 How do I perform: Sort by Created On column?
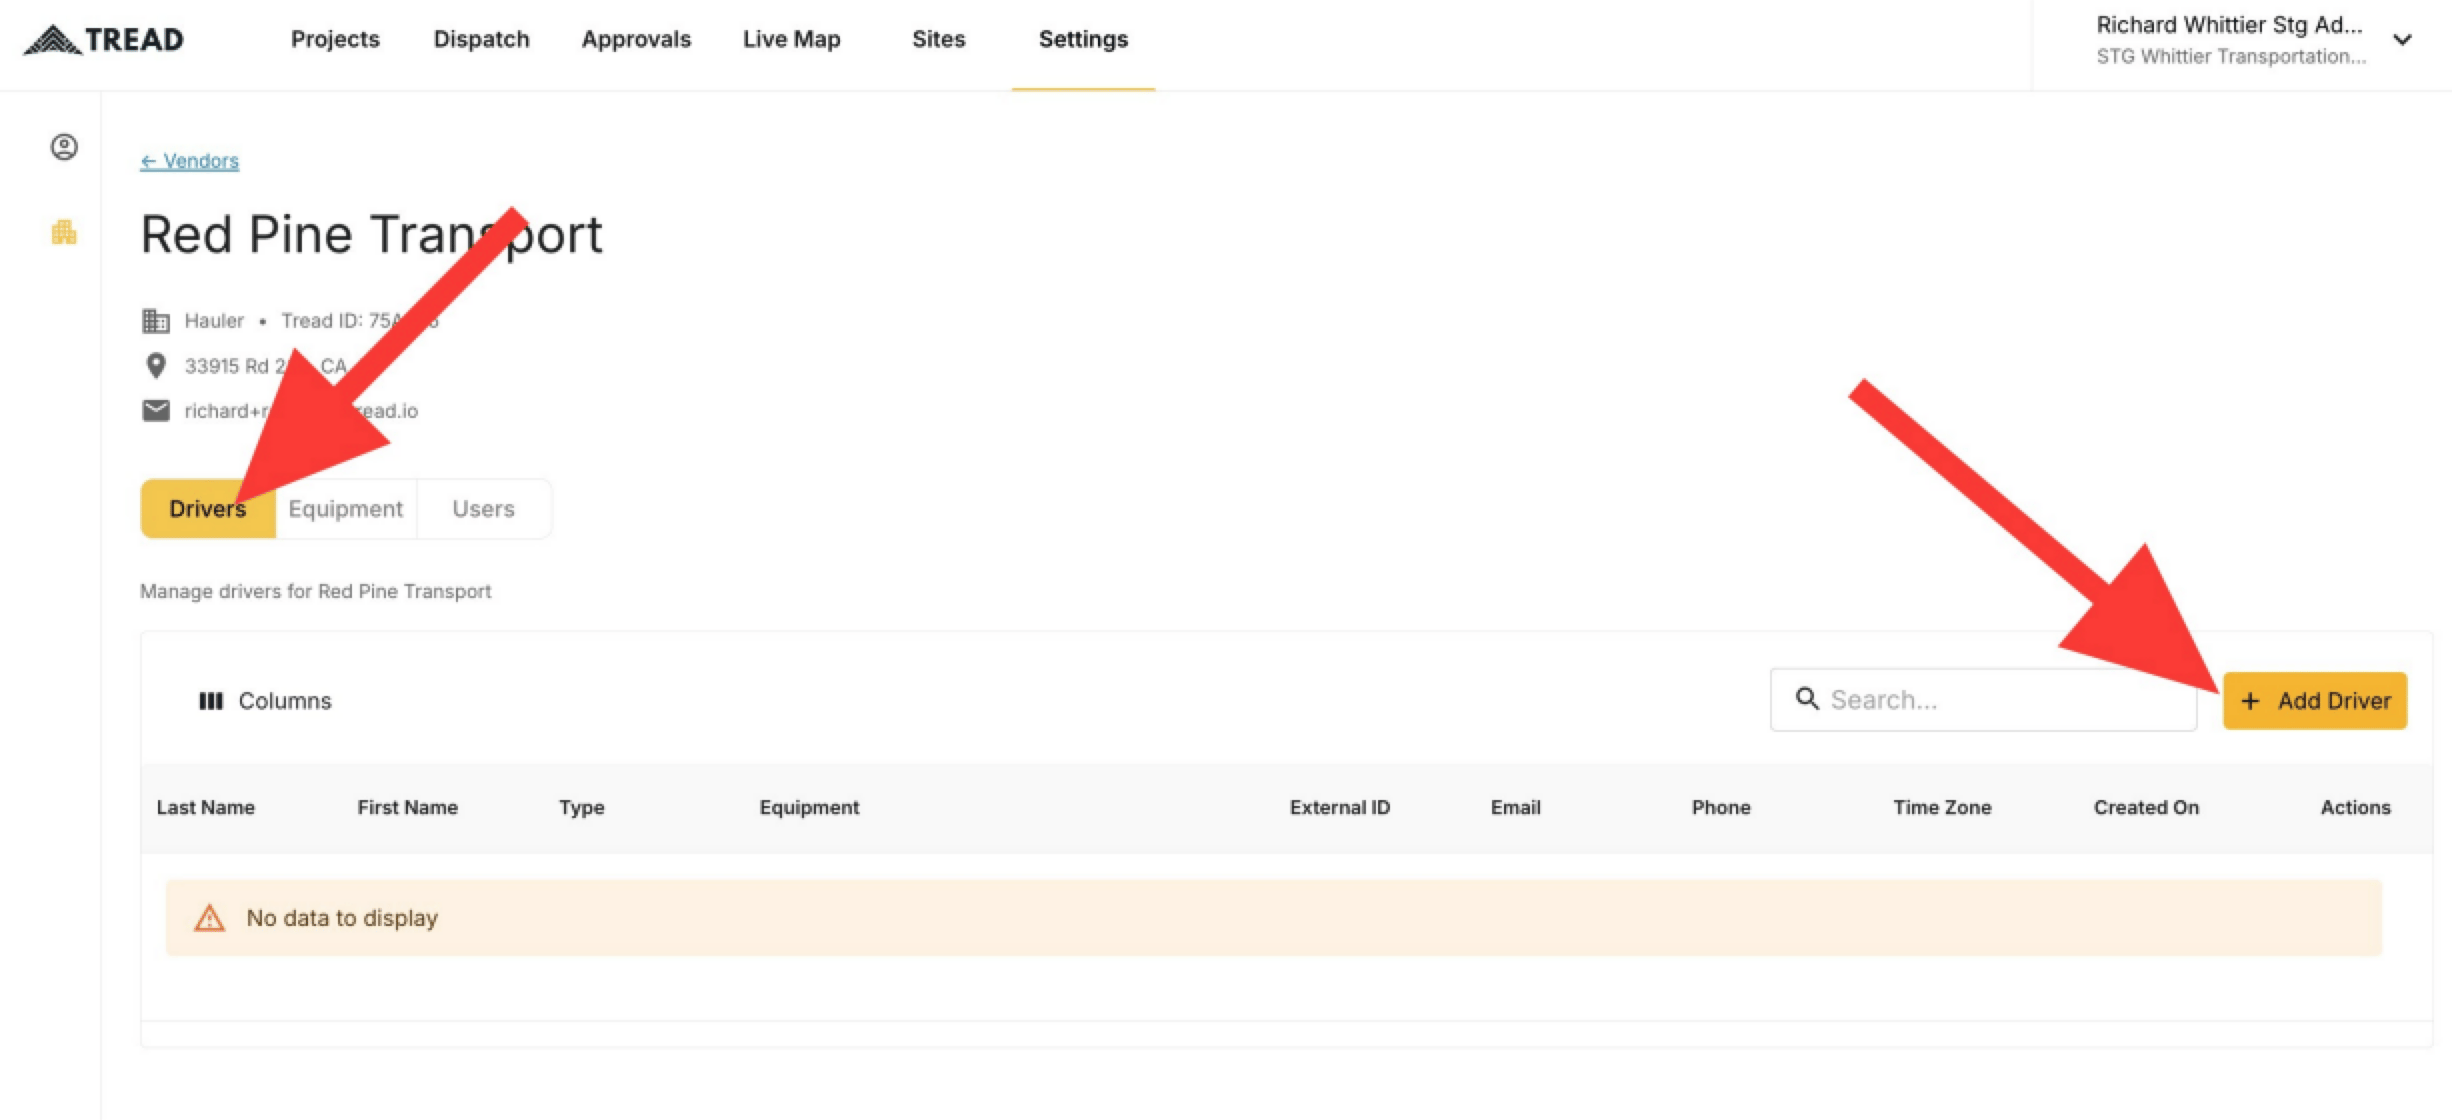point(2146,807)
